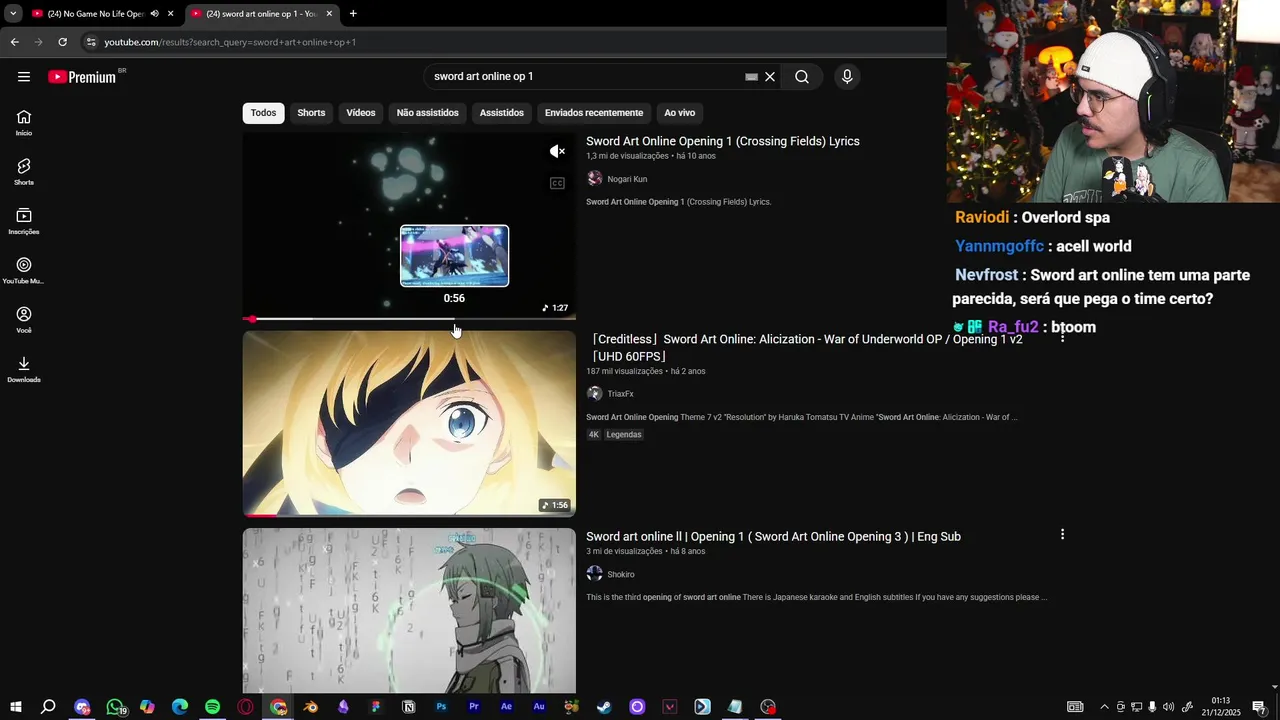The image size is (1280, 720).
Task: Click the page vertical scrollbar down arrow
Action: coord(1274,687)
